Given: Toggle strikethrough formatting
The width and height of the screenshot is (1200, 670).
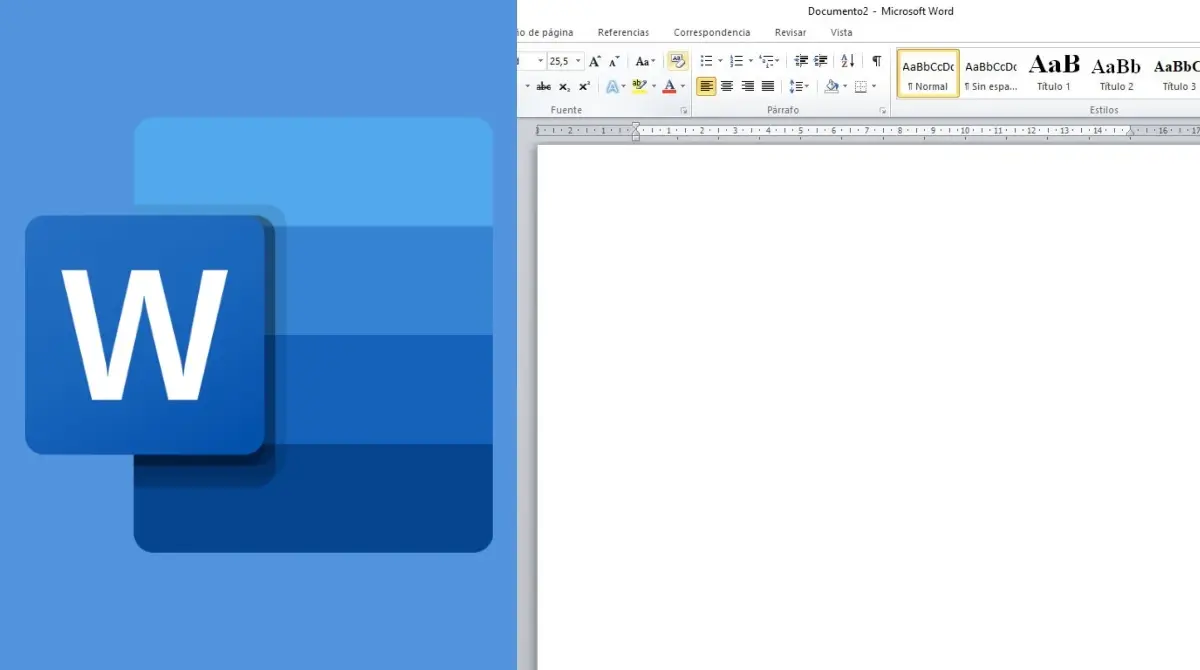Looking at the screenshot, I should click(544, 87).
